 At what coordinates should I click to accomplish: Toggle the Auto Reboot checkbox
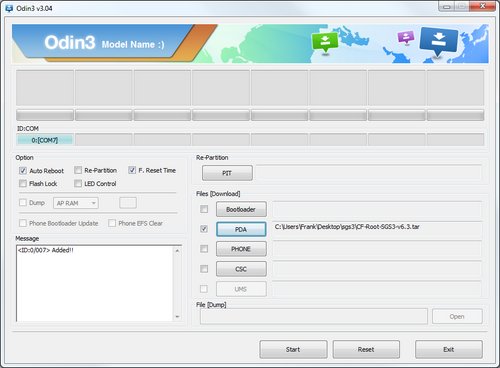click(23, 171)
